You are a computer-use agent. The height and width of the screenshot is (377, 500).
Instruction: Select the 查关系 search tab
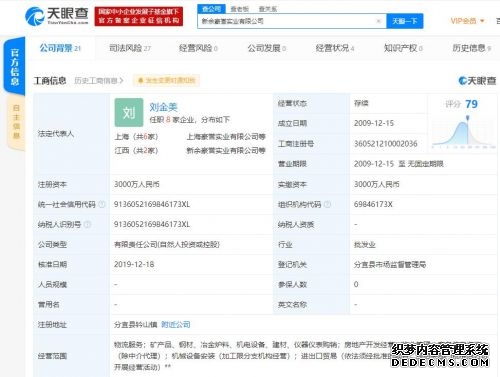point(268,9)
